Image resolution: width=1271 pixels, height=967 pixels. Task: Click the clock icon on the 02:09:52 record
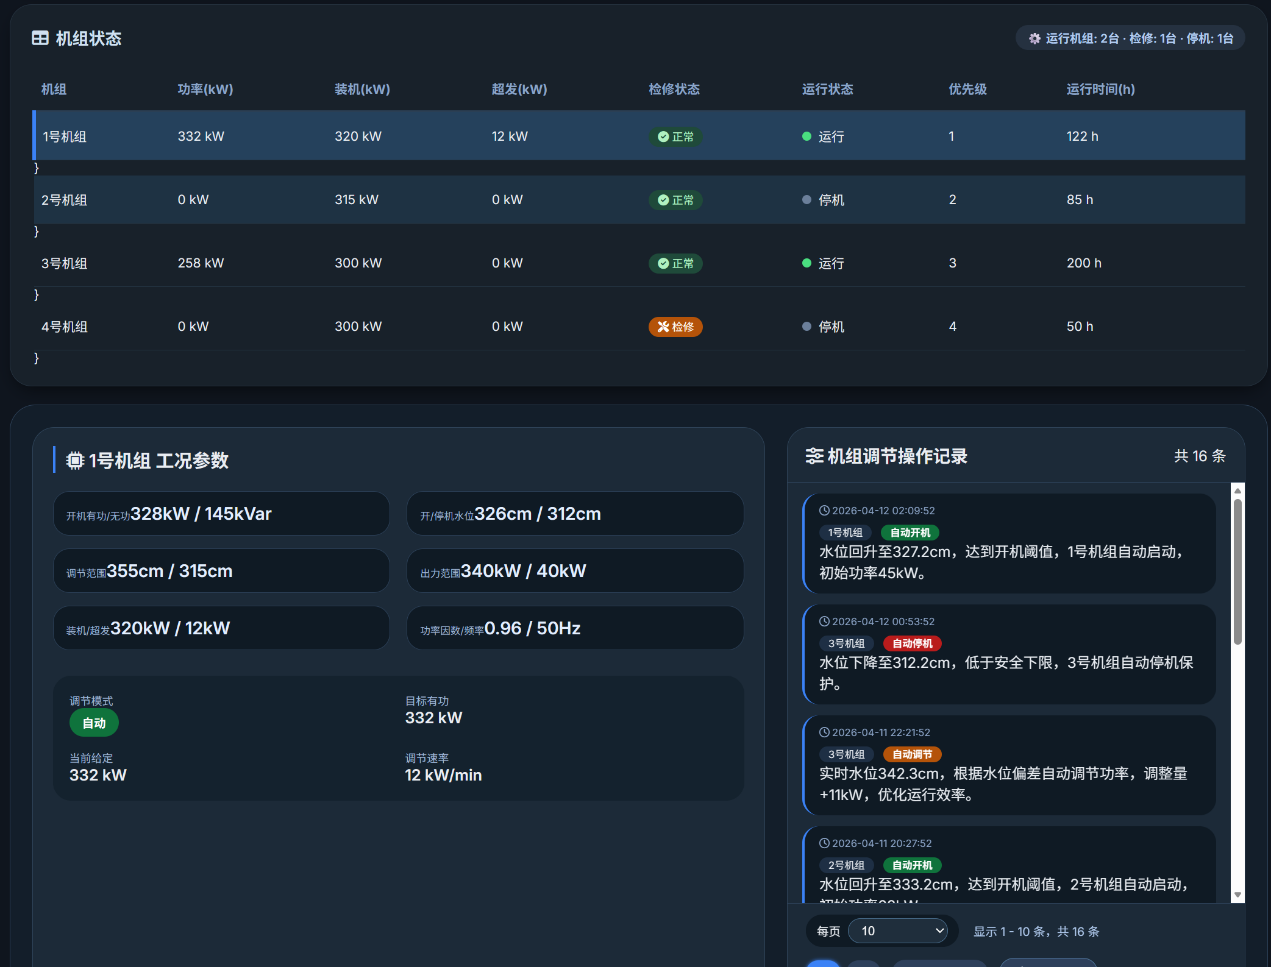[824, 510]
